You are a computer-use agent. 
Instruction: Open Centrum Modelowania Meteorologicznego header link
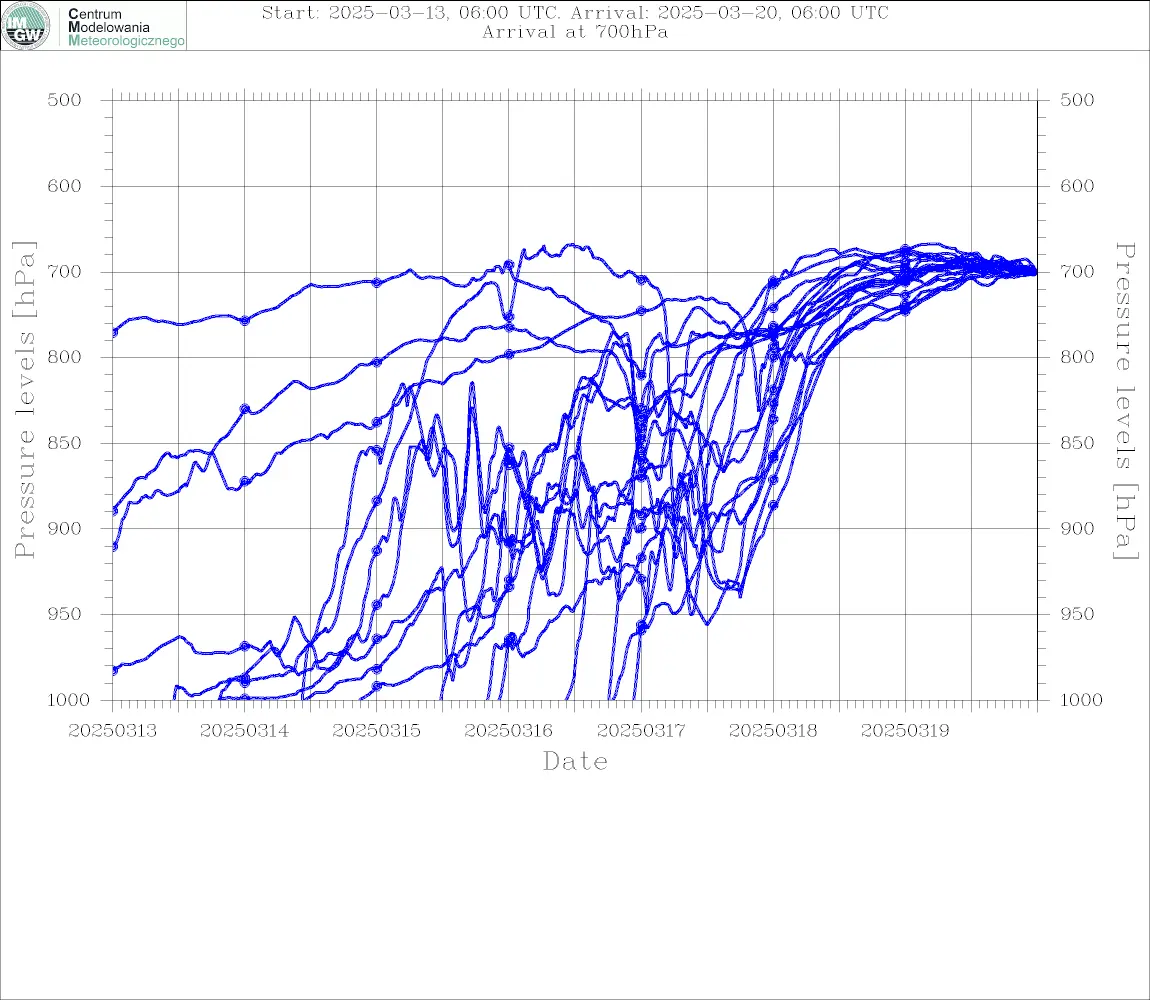point(125,27)
